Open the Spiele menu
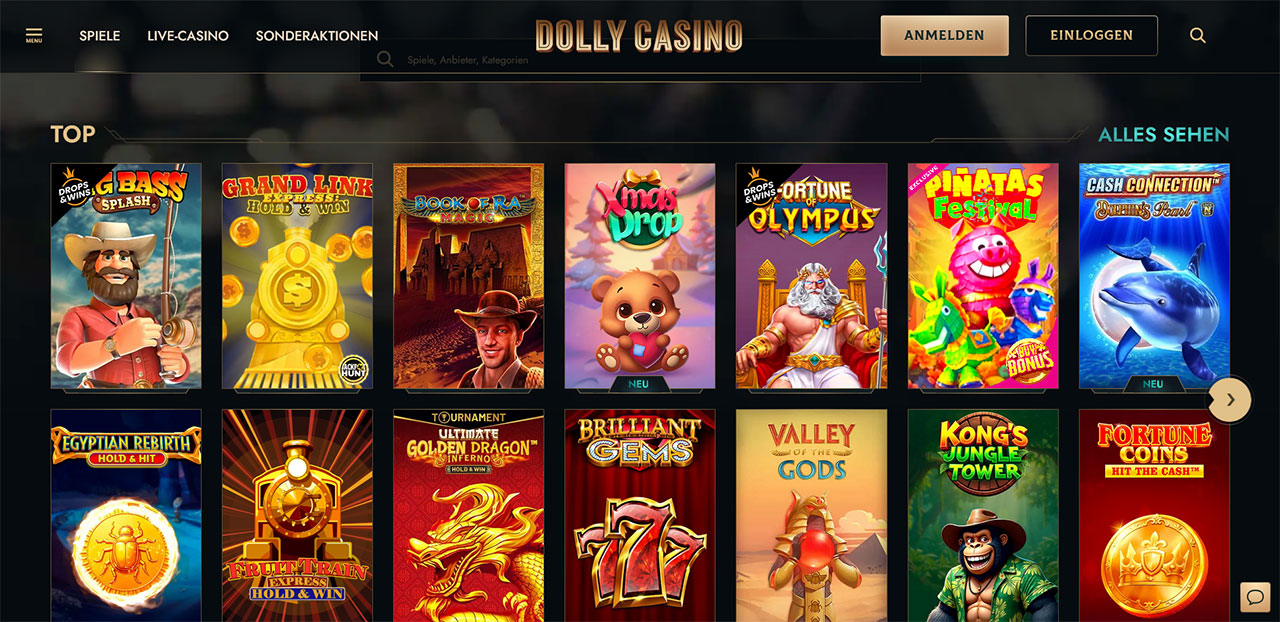This screenshot has height=622, width=1280. pos(100,35)
